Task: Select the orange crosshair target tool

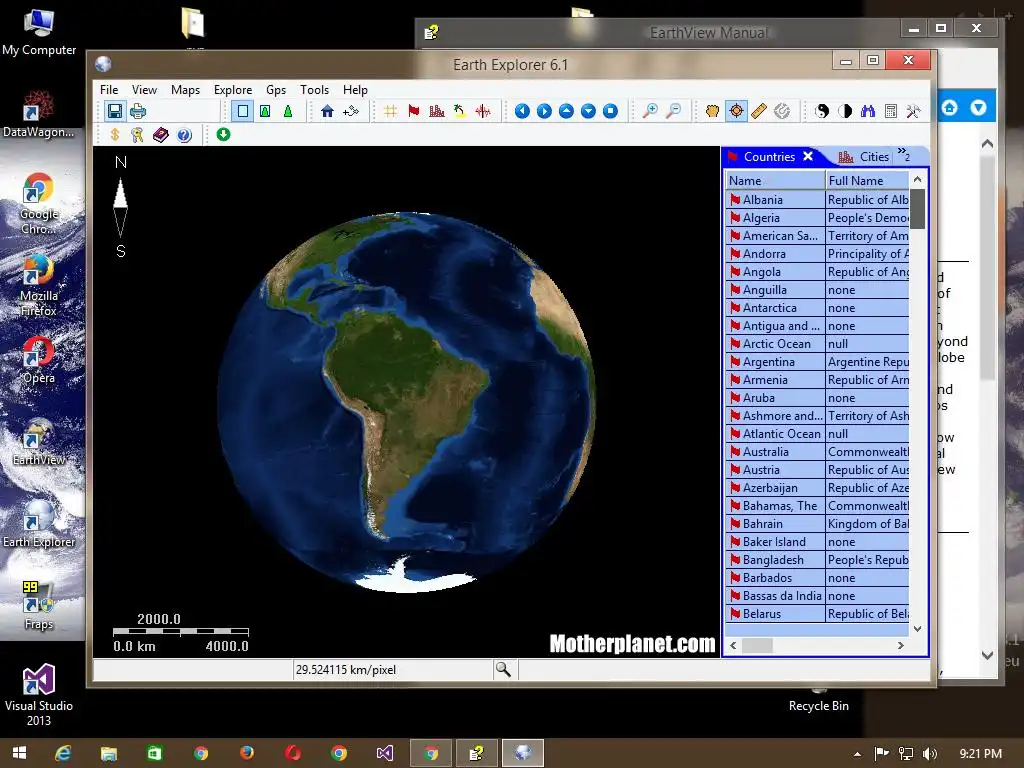Action: 736,111
